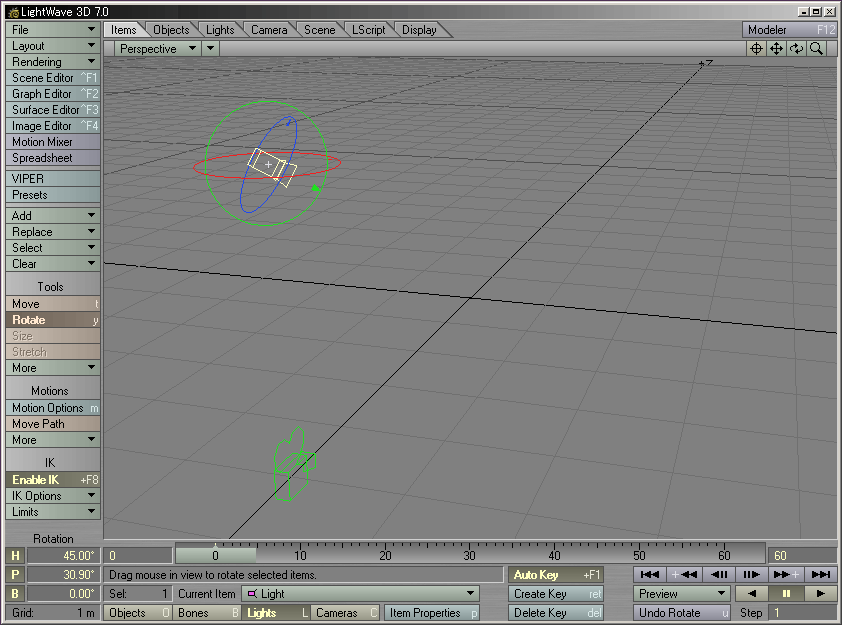The width and height of the screenshot is (842, 625).
Task: Enable the Auto Key toggle
Action: click(555, 574)
